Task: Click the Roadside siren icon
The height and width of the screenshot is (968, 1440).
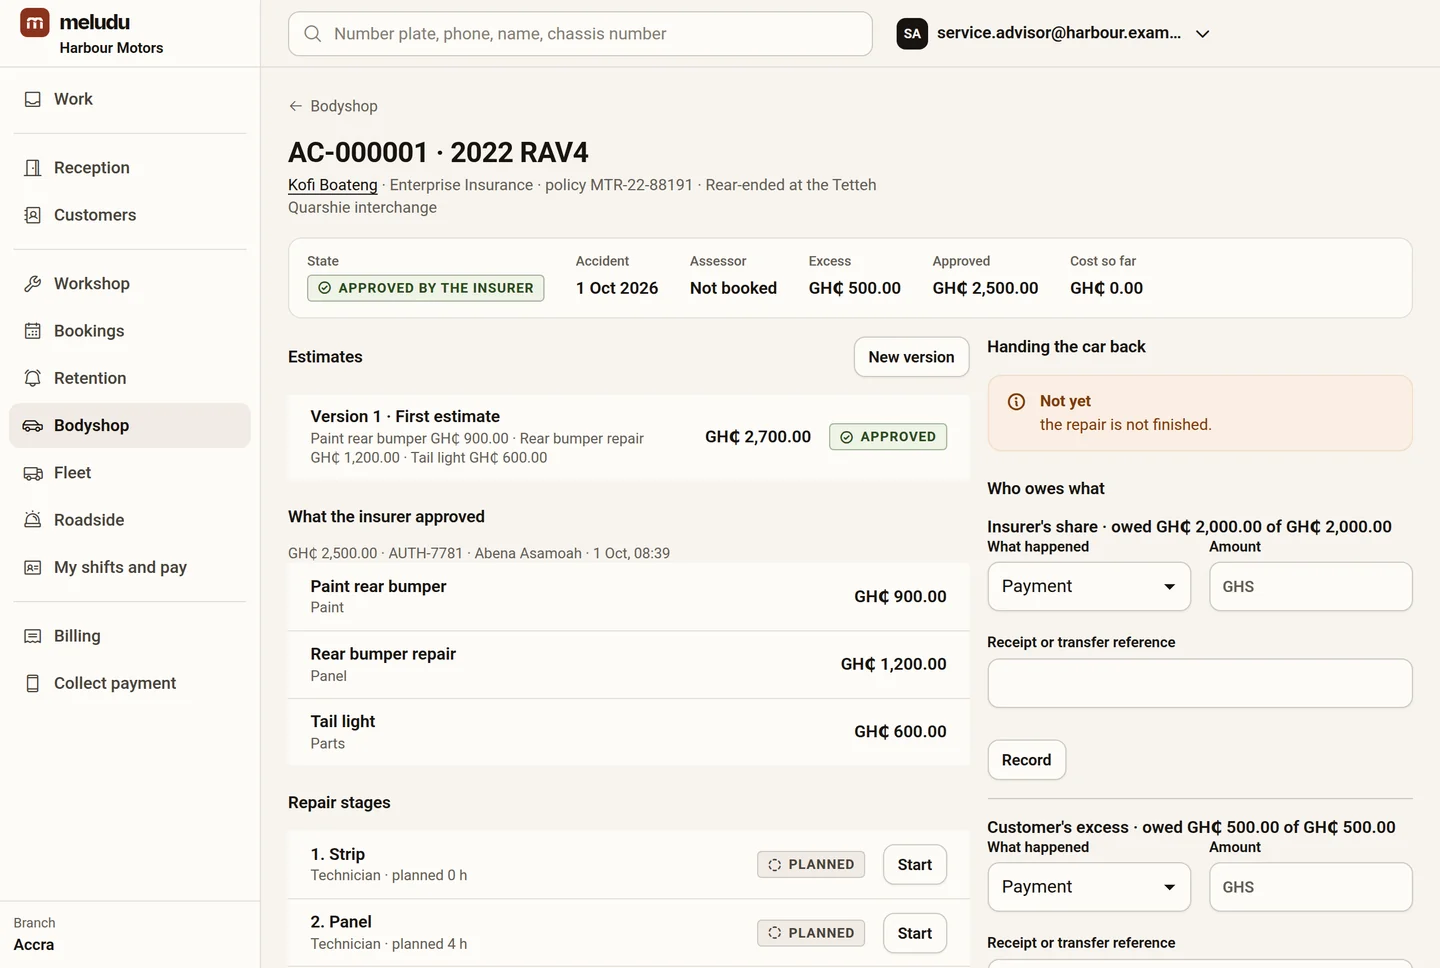Action: [33, 520]
